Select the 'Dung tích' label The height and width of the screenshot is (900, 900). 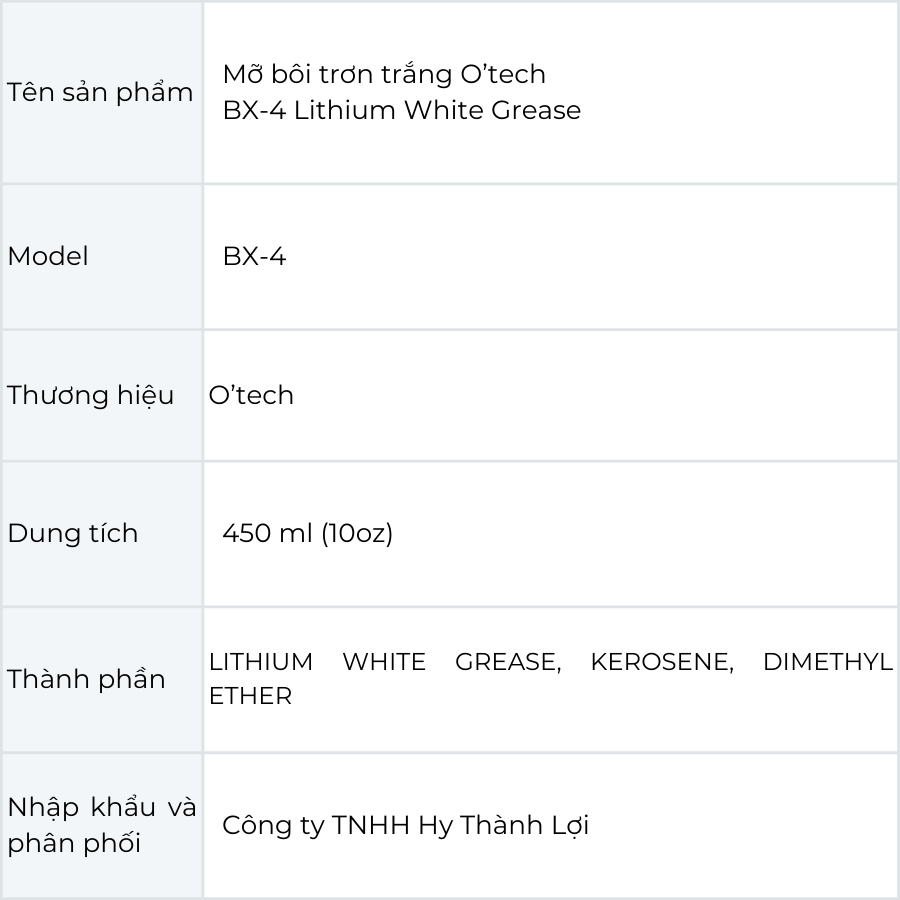(x=73, y=533)
